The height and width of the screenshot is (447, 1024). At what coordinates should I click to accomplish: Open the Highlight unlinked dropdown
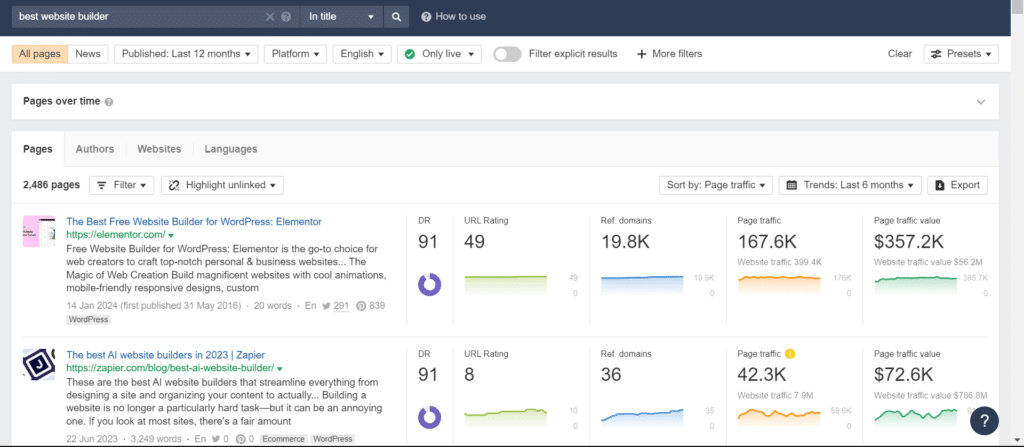(x=222, y=185)
